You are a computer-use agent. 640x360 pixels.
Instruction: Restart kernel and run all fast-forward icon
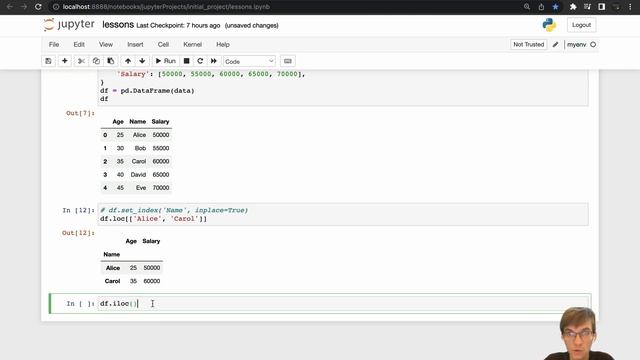213,61
